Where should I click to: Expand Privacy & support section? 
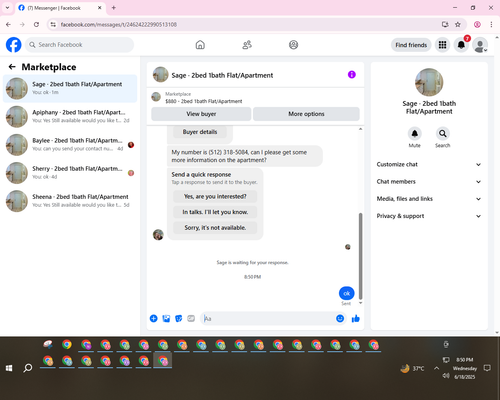[429, 216]
